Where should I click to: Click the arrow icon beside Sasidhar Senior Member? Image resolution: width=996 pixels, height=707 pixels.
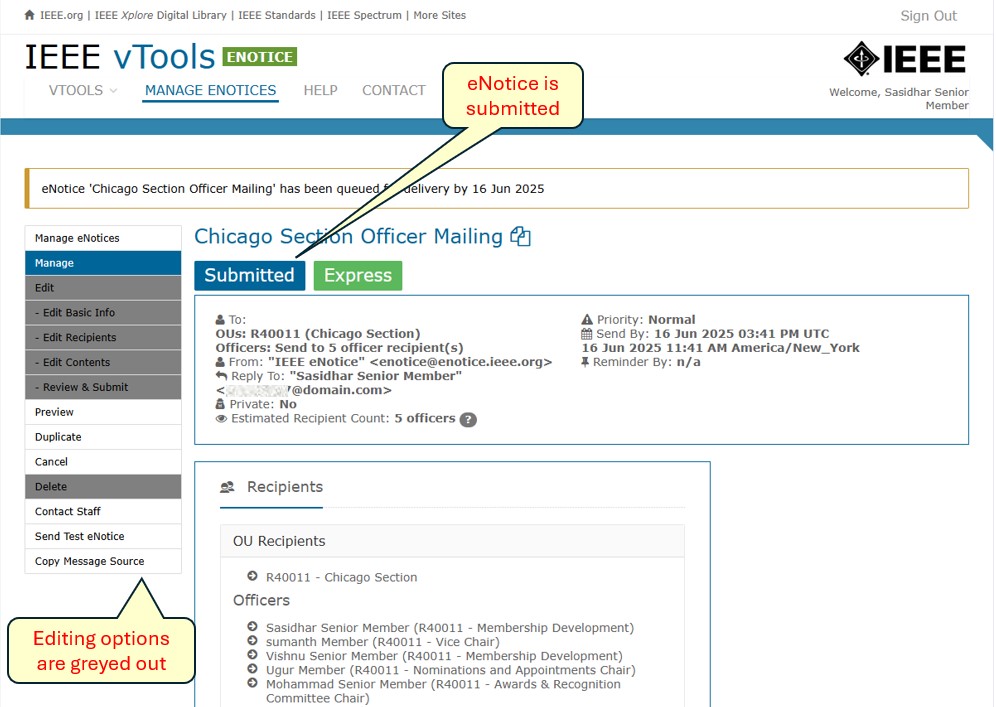tap(252, 626)
